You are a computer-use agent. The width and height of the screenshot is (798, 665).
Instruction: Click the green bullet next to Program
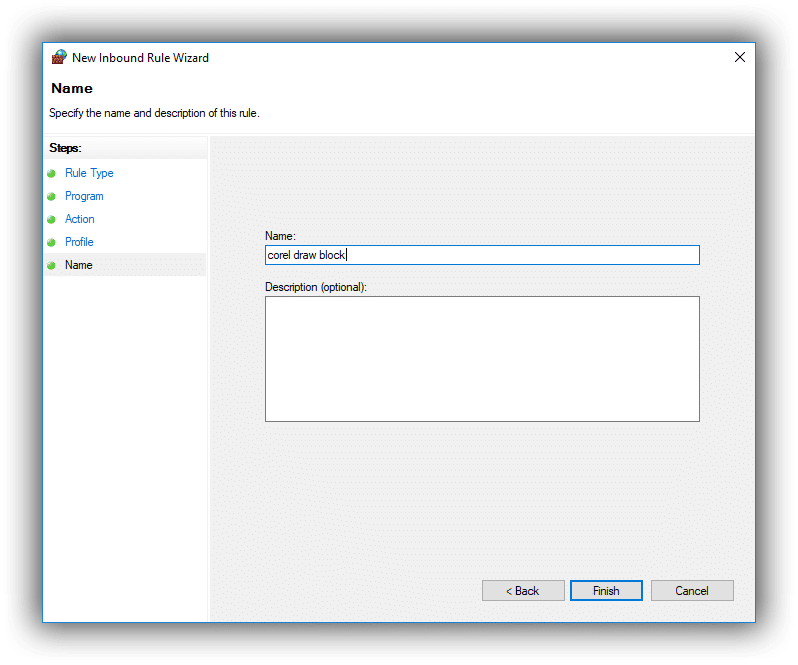point(51,196)
